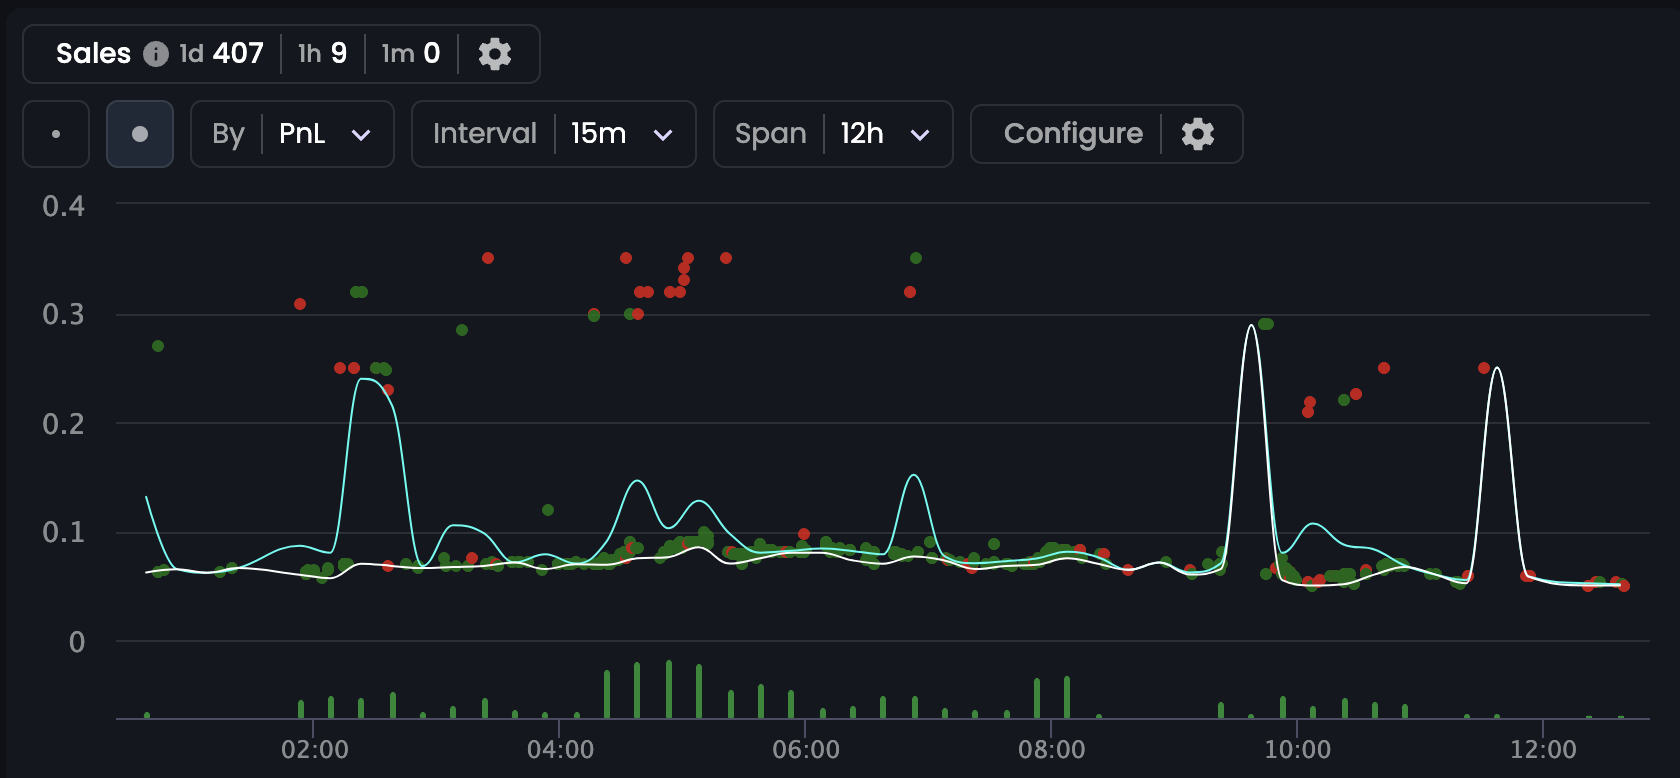The height and width of the screenshot is (778, 1680).
Task: Click the price line peak near 11:40
Action: click(x=1496, y=369)
